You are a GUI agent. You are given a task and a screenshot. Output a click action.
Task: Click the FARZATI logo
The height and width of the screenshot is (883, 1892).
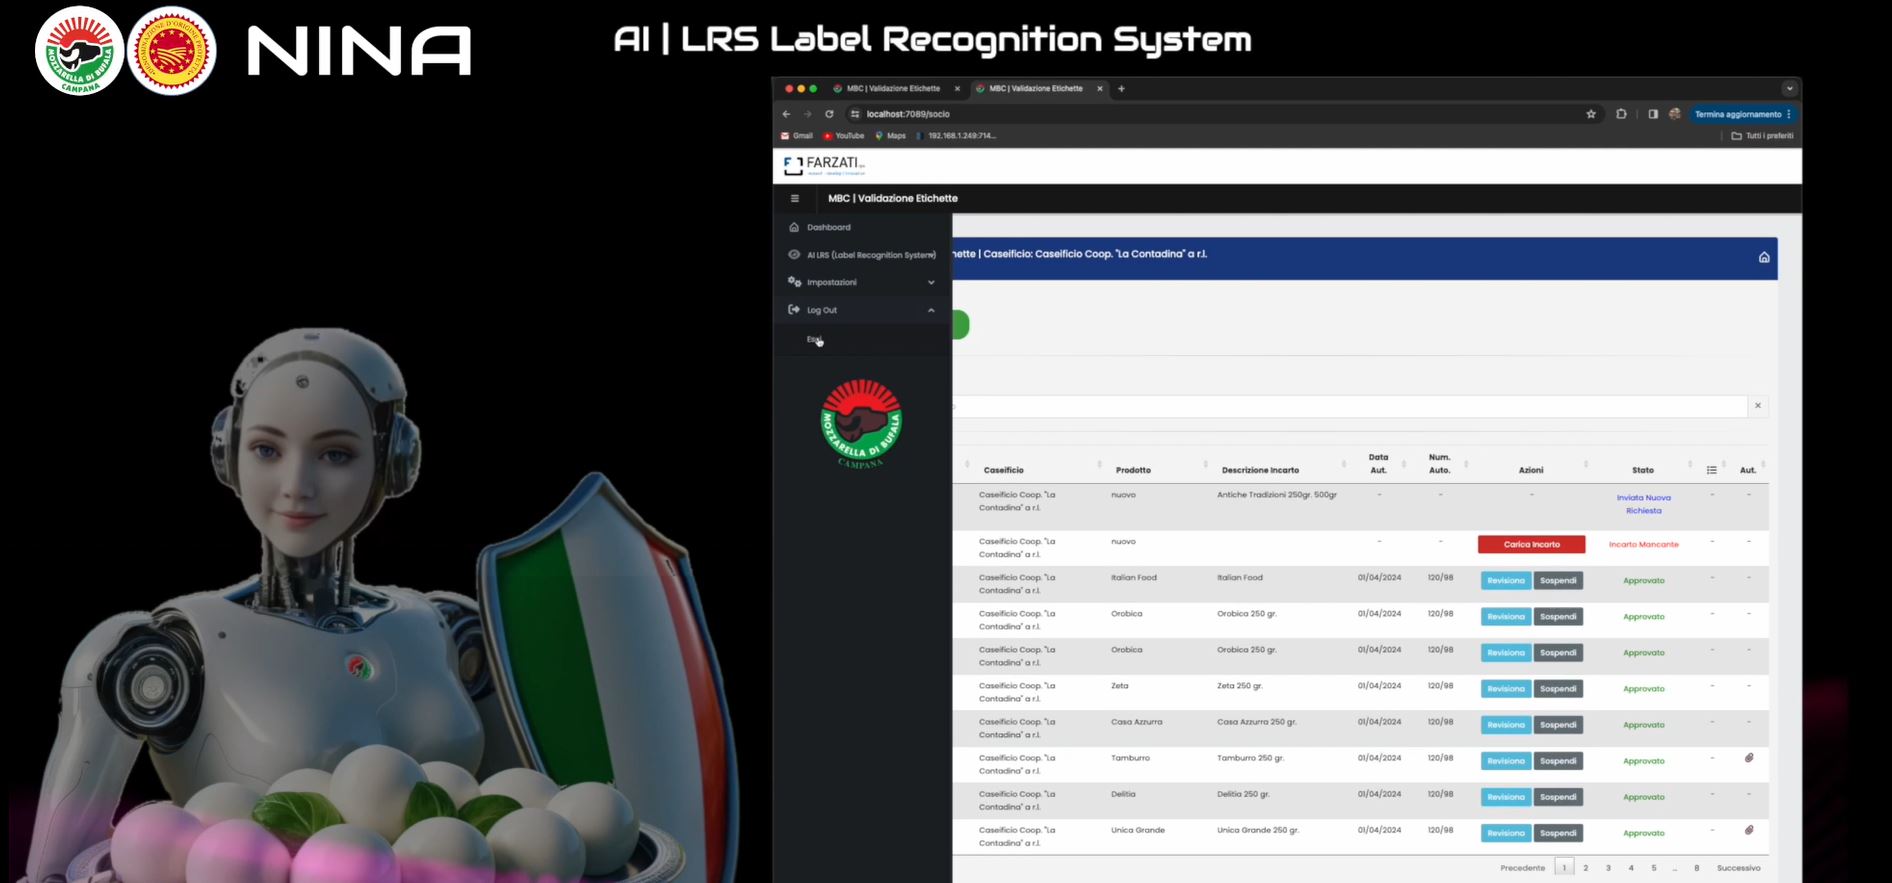(825, 165)
